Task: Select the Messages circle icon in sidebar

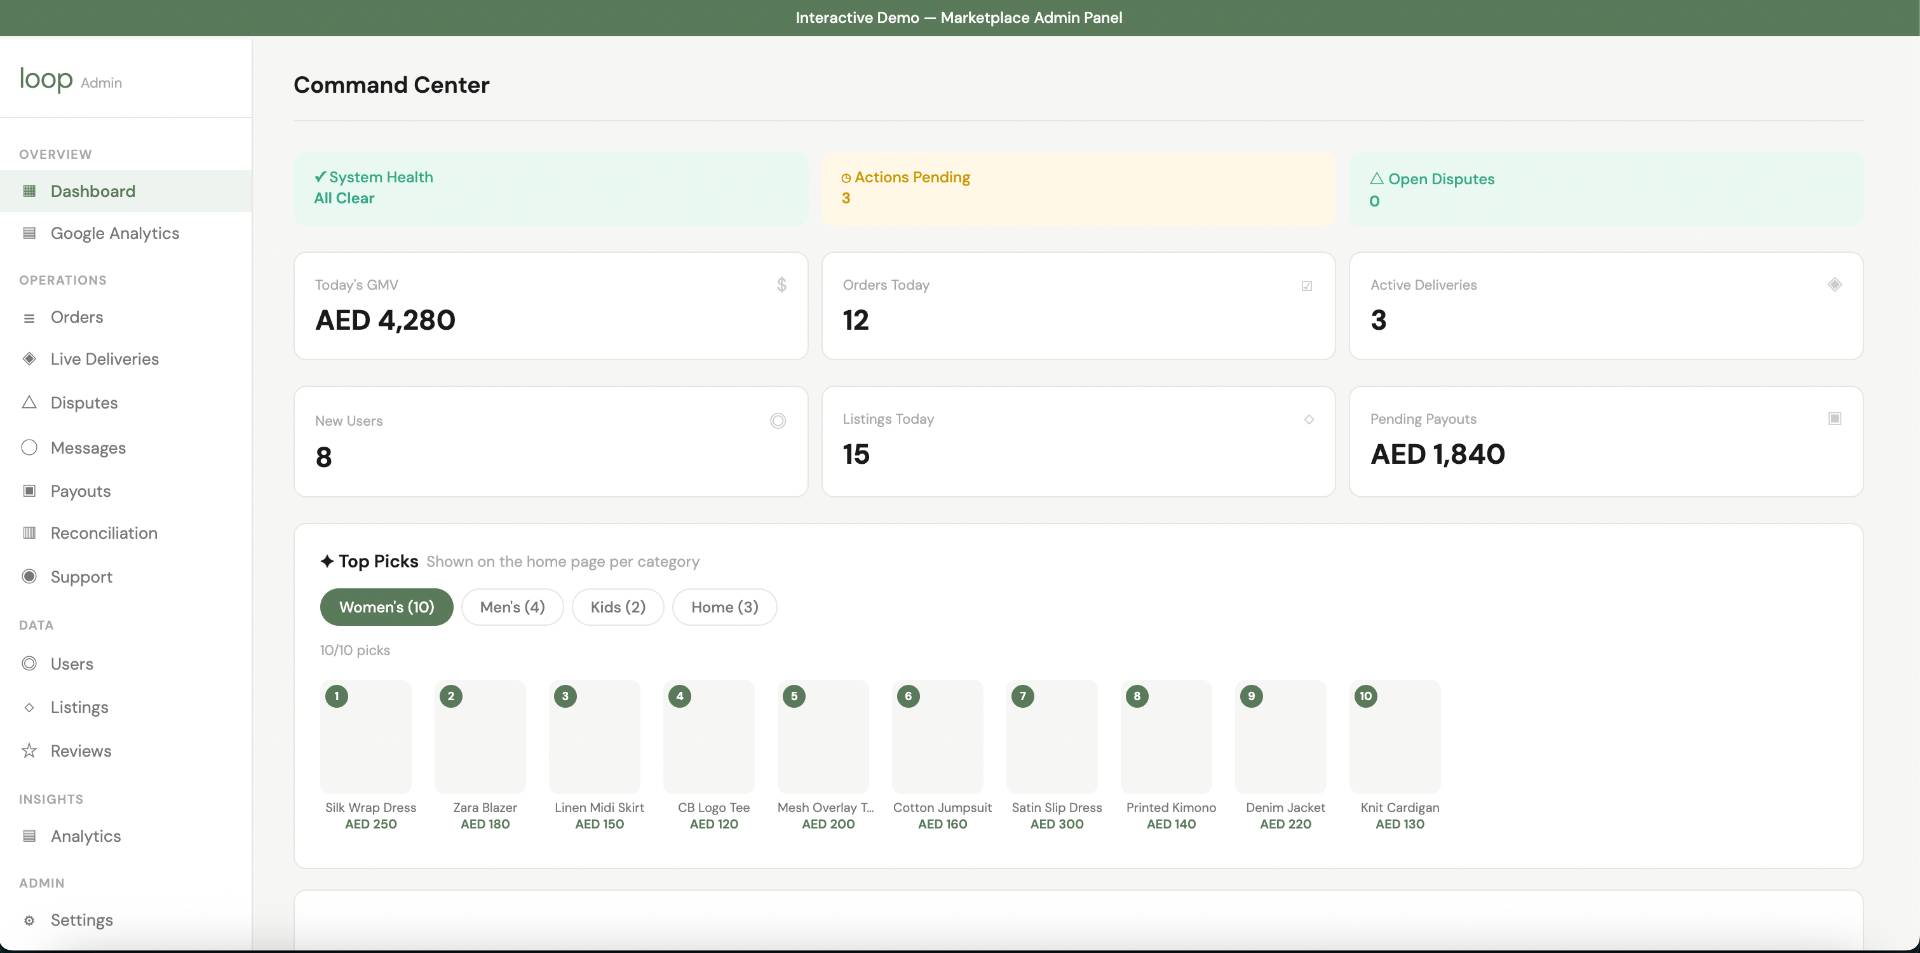Action: point(29,447)
